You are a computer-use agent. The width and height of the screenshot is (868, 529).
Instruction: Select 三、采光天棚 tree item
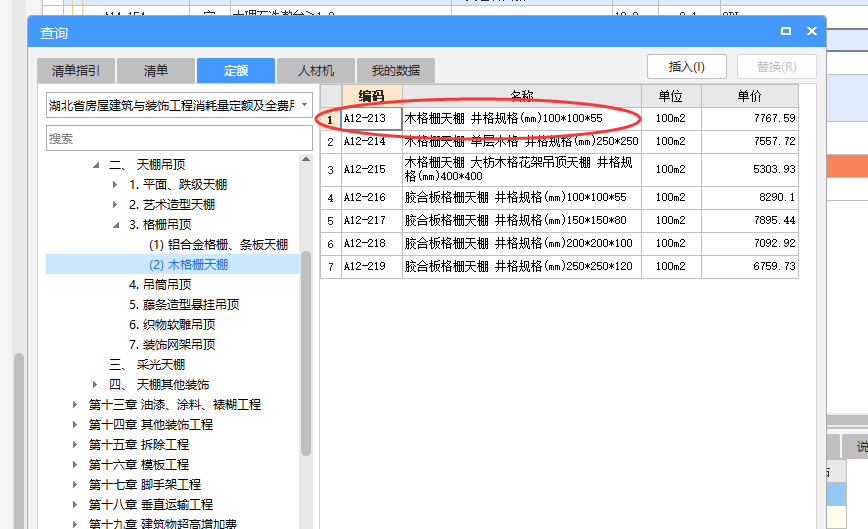click(x=147, y=365)
